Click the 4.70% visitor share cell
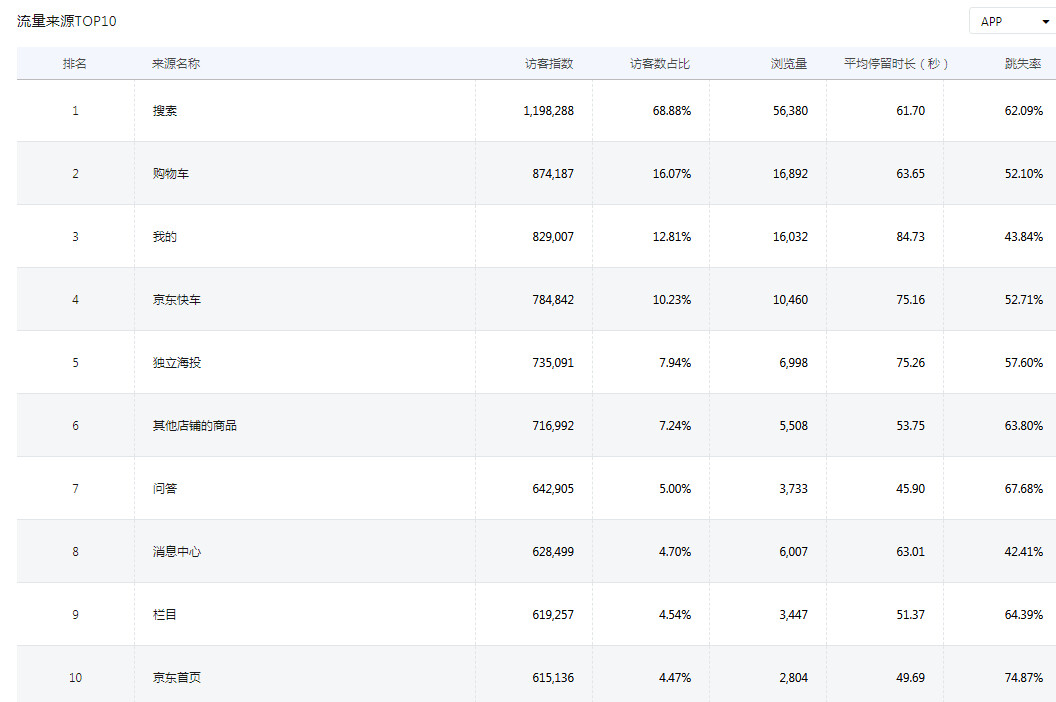 [675, 552]
